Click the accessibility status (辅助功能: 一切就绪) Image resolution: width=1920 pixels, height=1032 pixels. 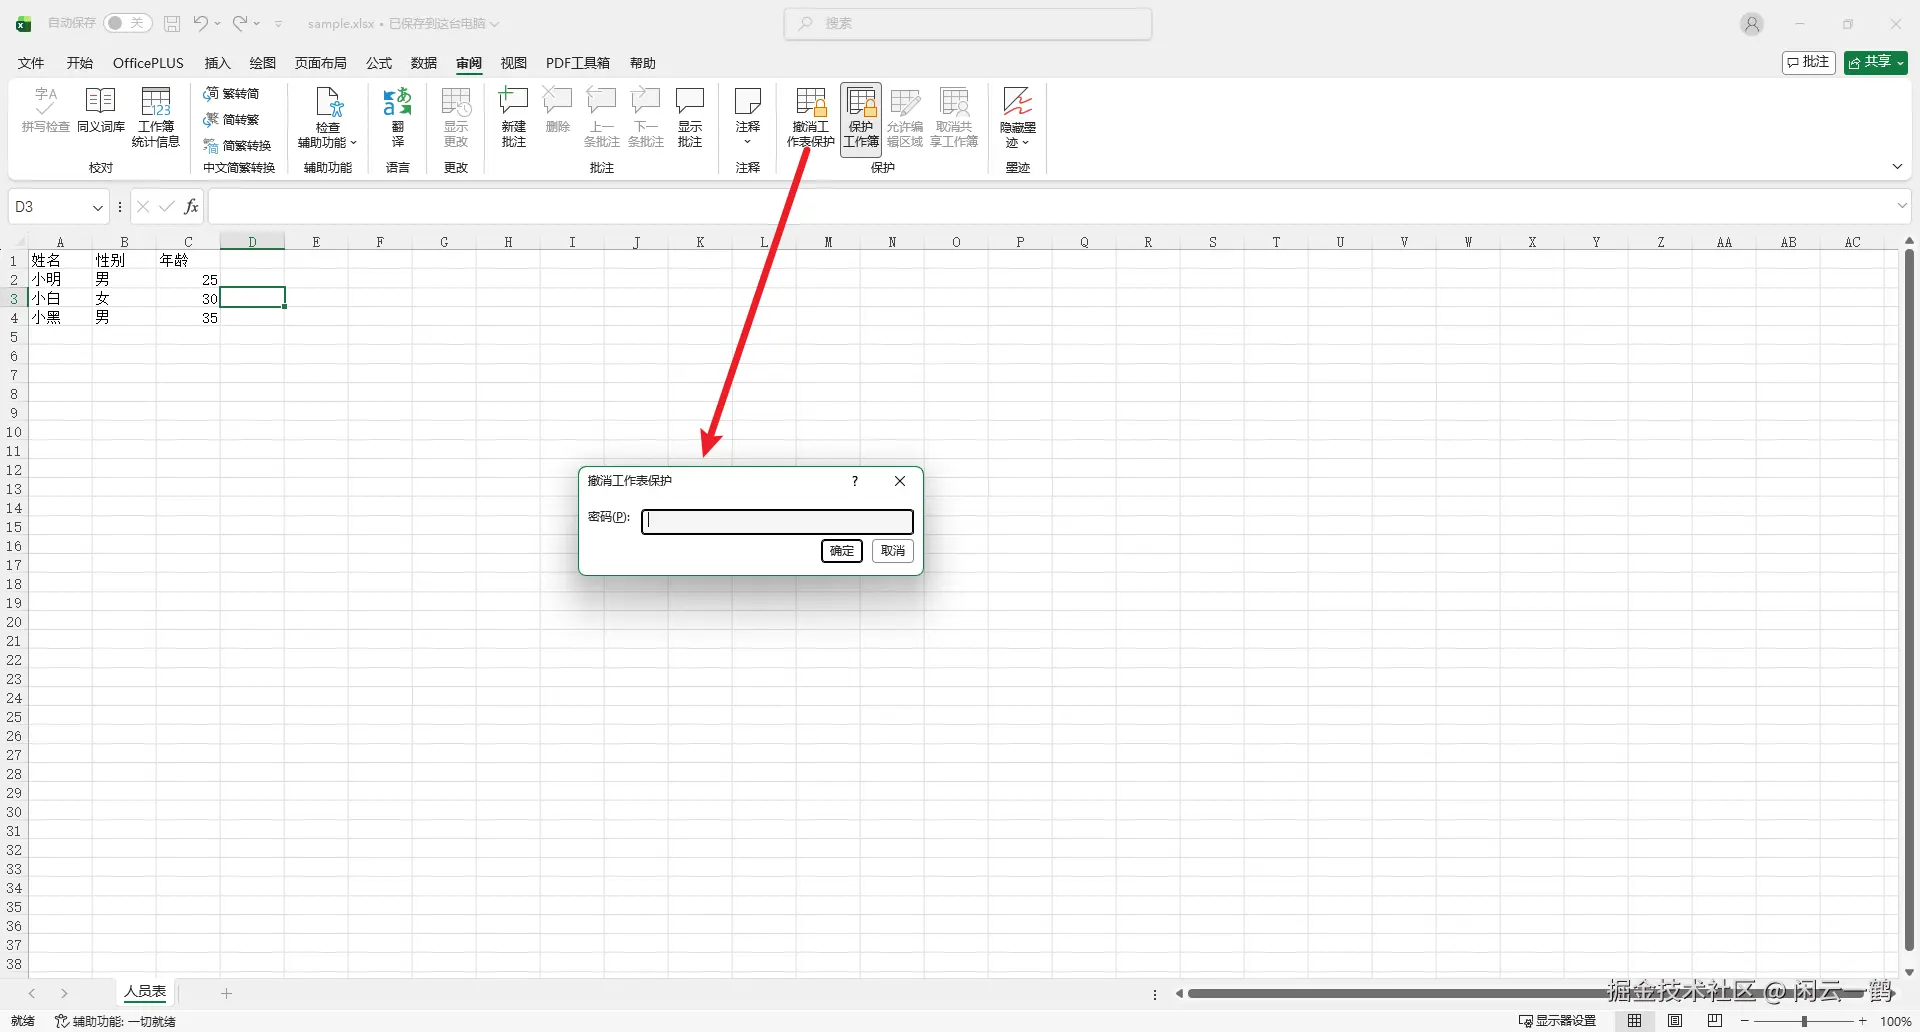[x=115, y=1021]
